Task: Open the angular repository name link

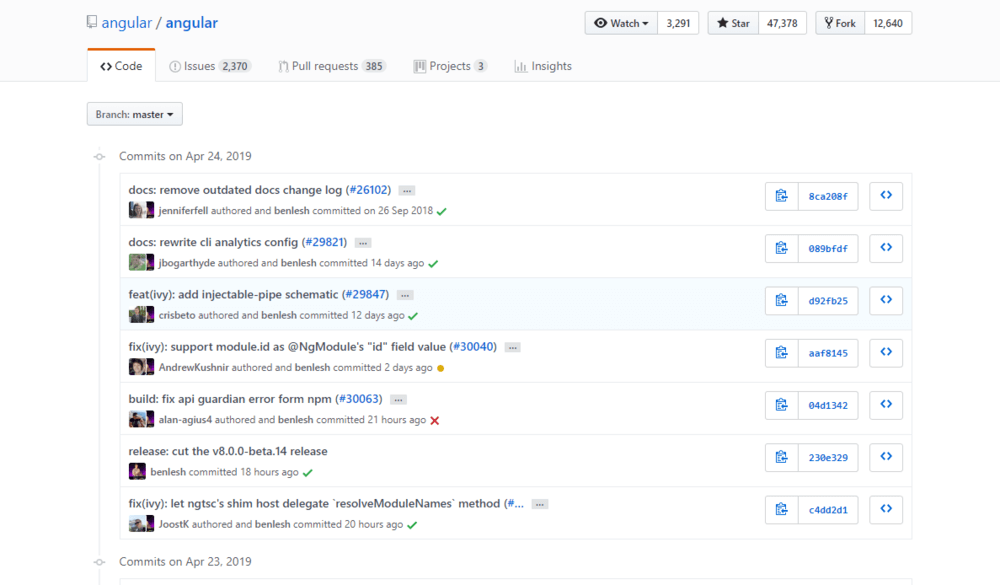Action: 191,23
